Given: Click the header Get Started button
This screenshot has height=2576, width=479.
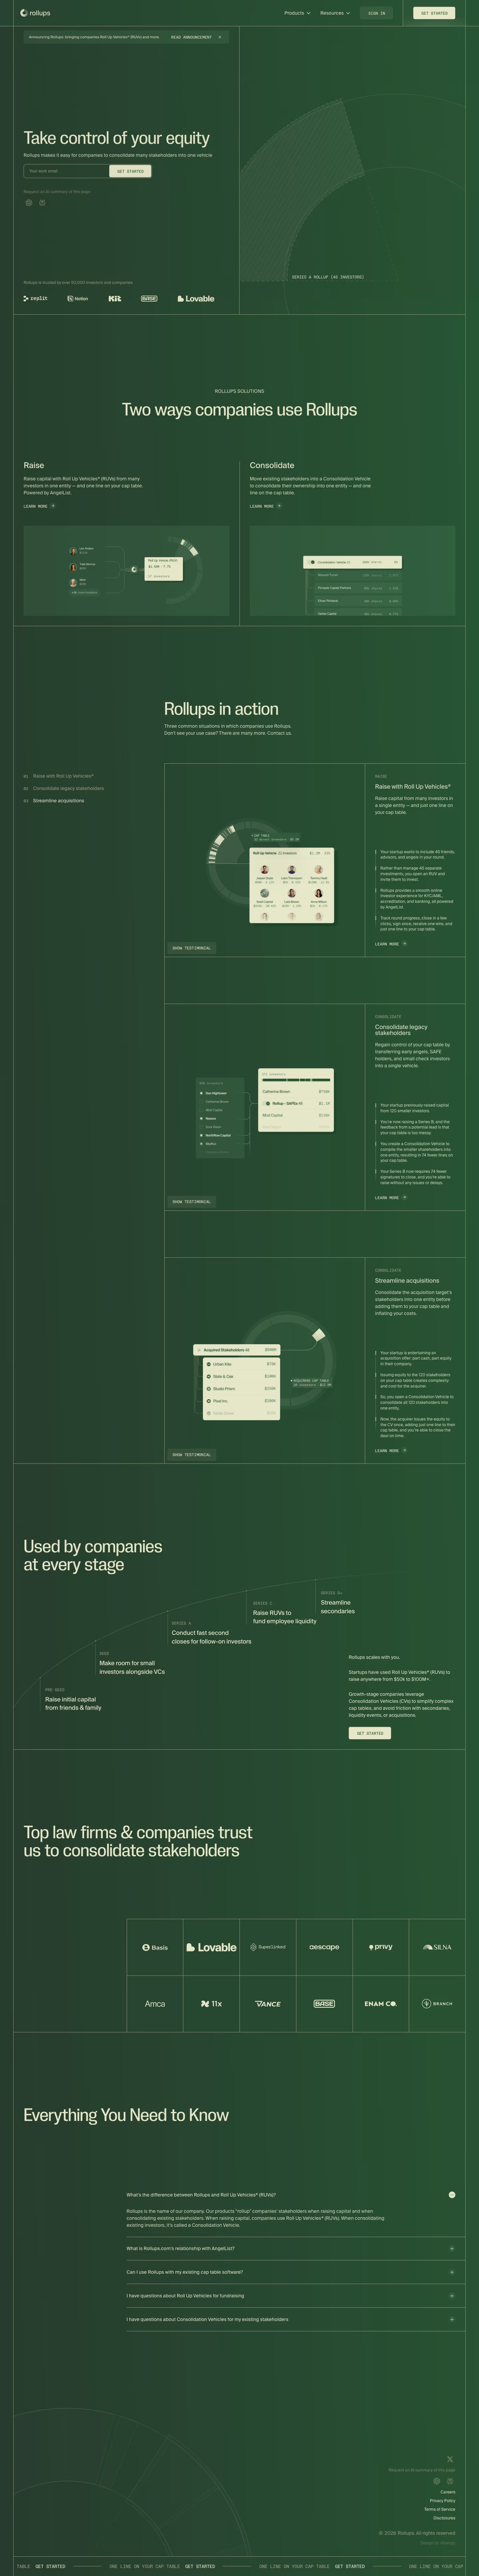Looking at the screenshot, I should 434,13.
